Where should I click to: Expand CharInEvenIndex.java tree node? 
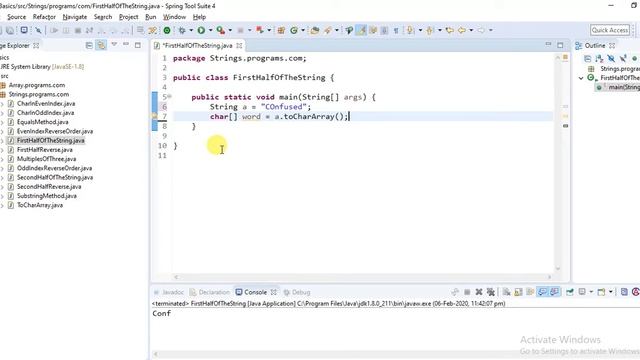click(x=2, y=104)
